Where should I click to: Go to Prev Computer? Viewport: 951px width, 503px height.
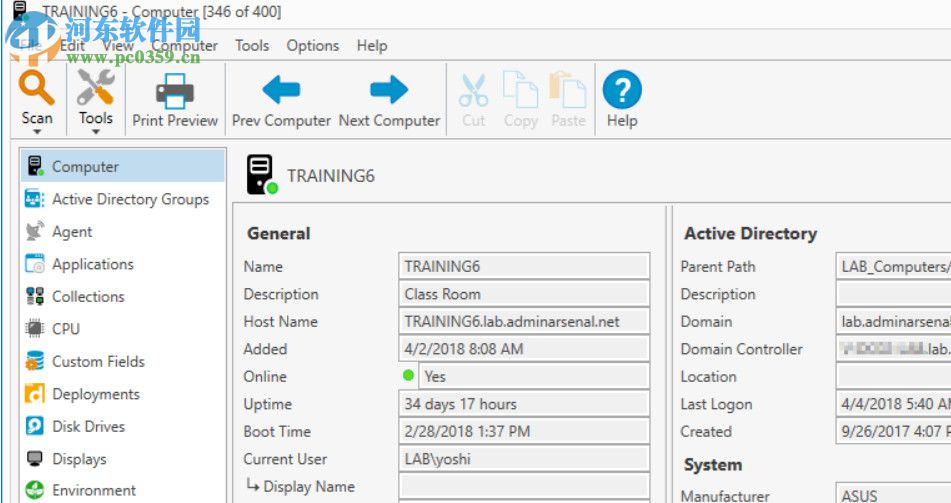click(x=281, y=101)
